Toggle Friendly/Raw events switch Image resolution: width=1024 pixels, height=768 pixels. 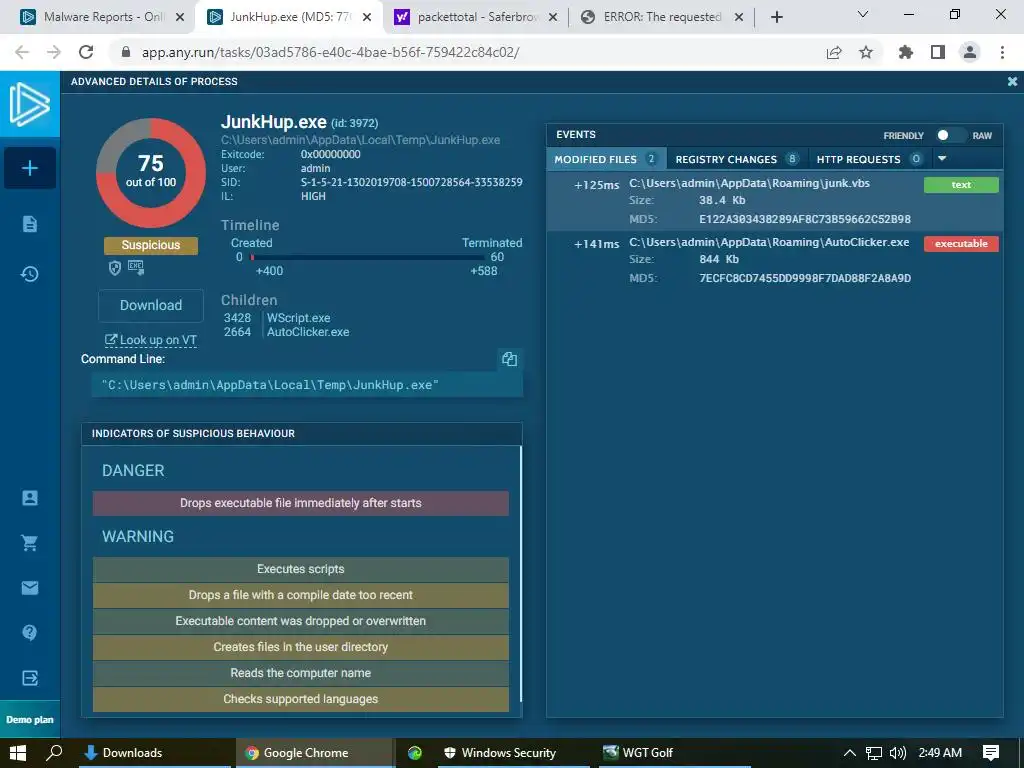tap(950, 135)
